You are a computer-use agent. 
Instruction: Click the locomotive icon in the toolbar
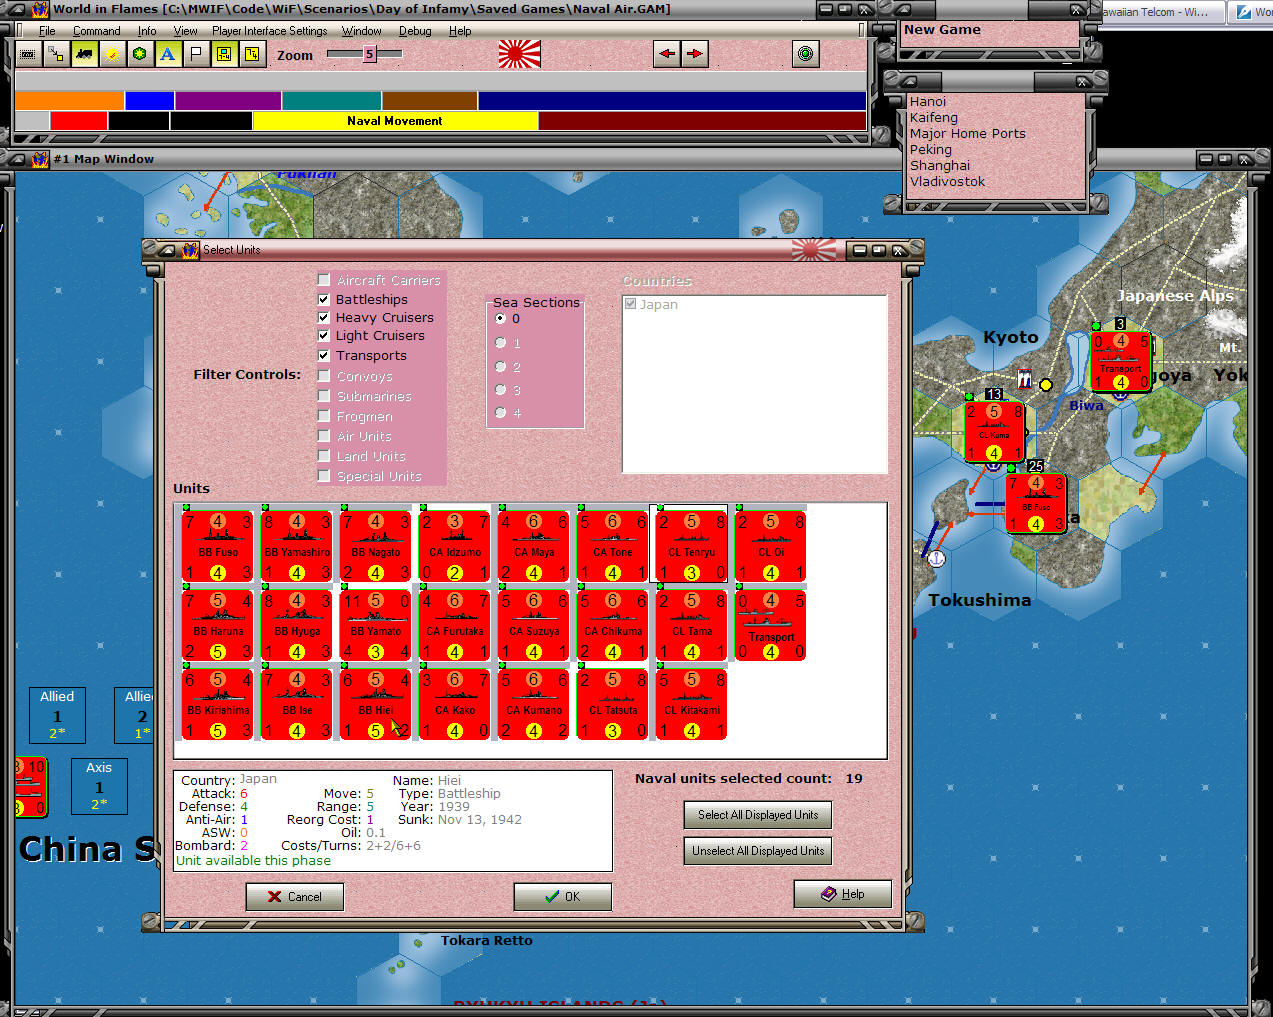[84, 54]
